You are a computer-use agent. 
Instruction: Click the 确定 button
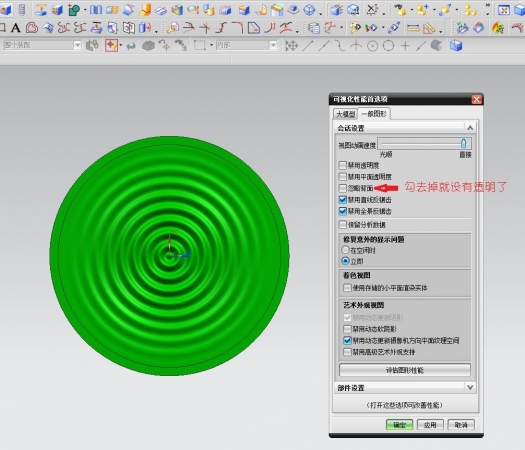pos(399,425)
